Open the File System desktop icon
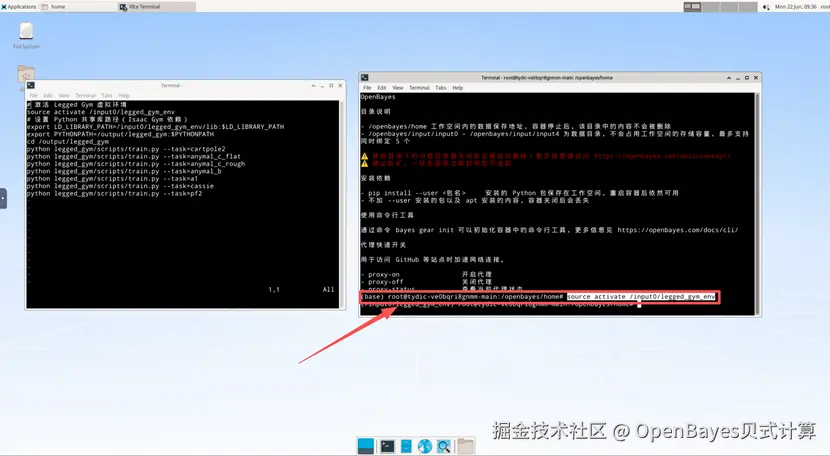The image size is (830, 456). pos(26,35)
